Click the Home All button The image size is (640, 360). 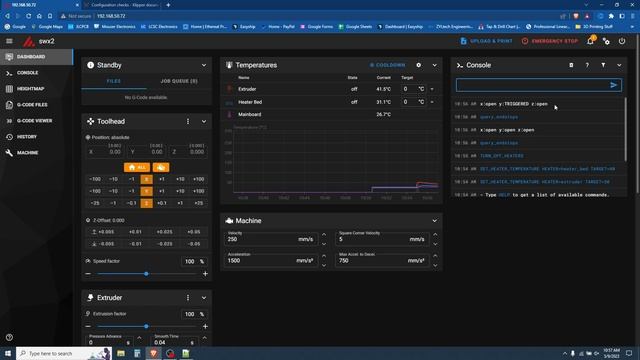(x=137, y=167)
